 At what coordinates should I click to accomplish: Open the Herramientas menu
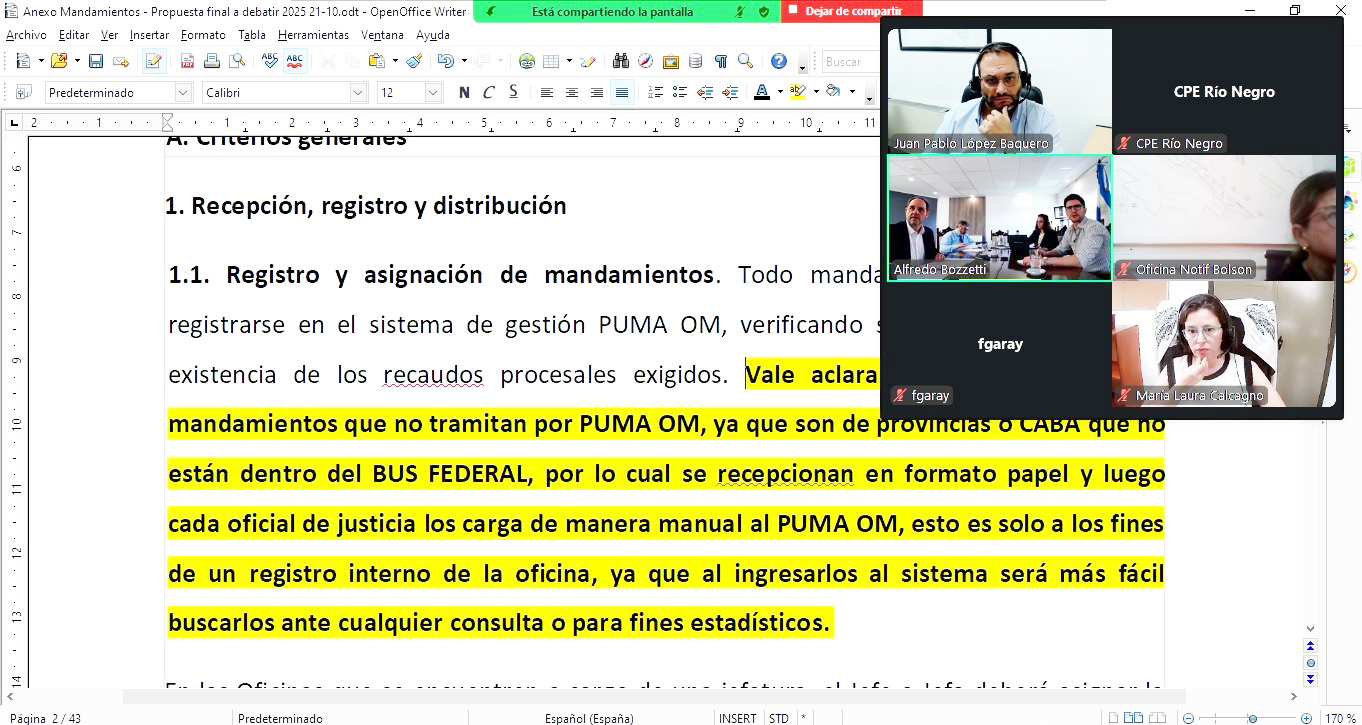pyautogui.click(x=313, y=35)
